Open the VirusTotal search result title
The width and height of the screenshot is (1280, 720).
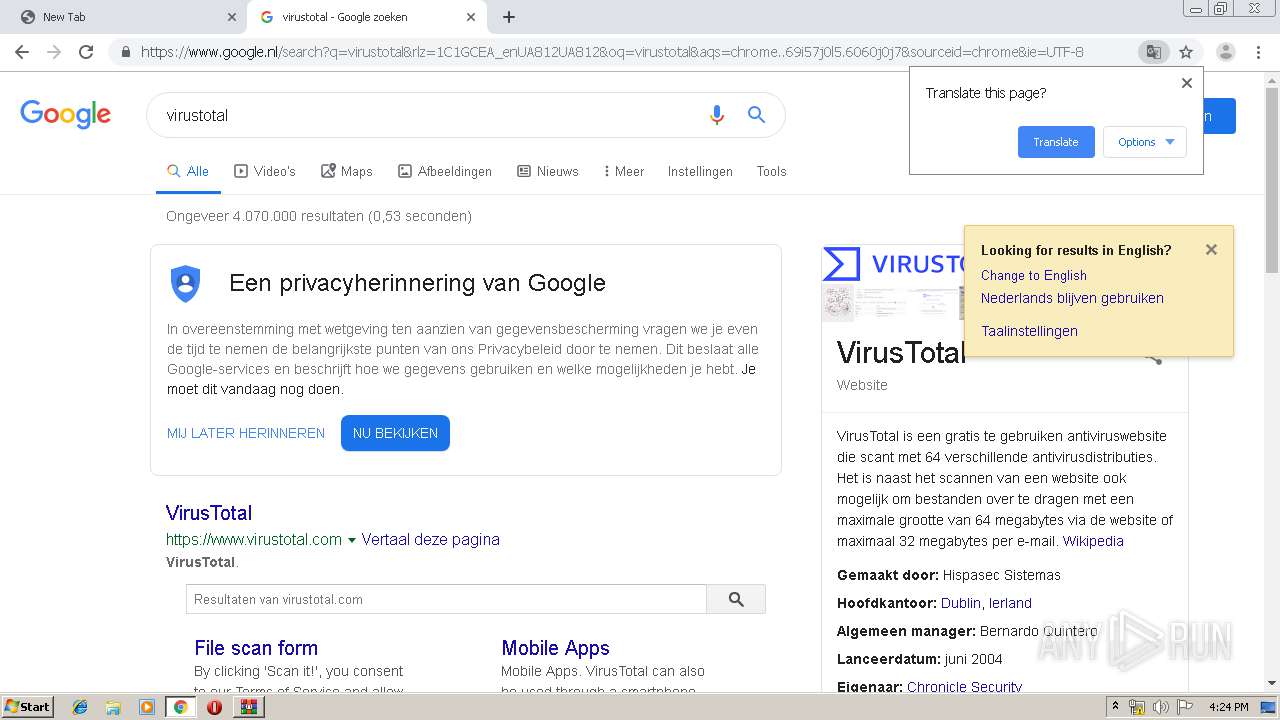pos(209,513)
